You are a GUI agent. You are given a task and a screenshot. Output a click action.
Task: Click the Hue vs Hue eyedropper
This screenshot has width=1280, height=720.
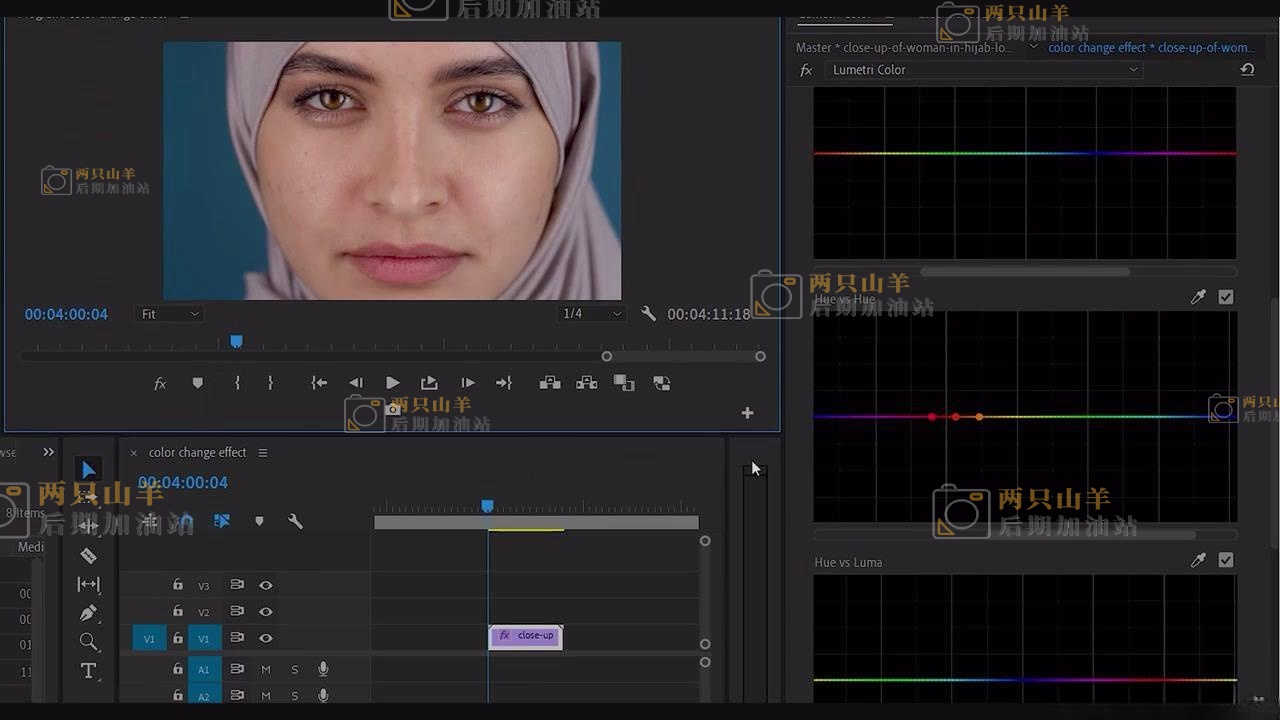tap(1198, 297)
